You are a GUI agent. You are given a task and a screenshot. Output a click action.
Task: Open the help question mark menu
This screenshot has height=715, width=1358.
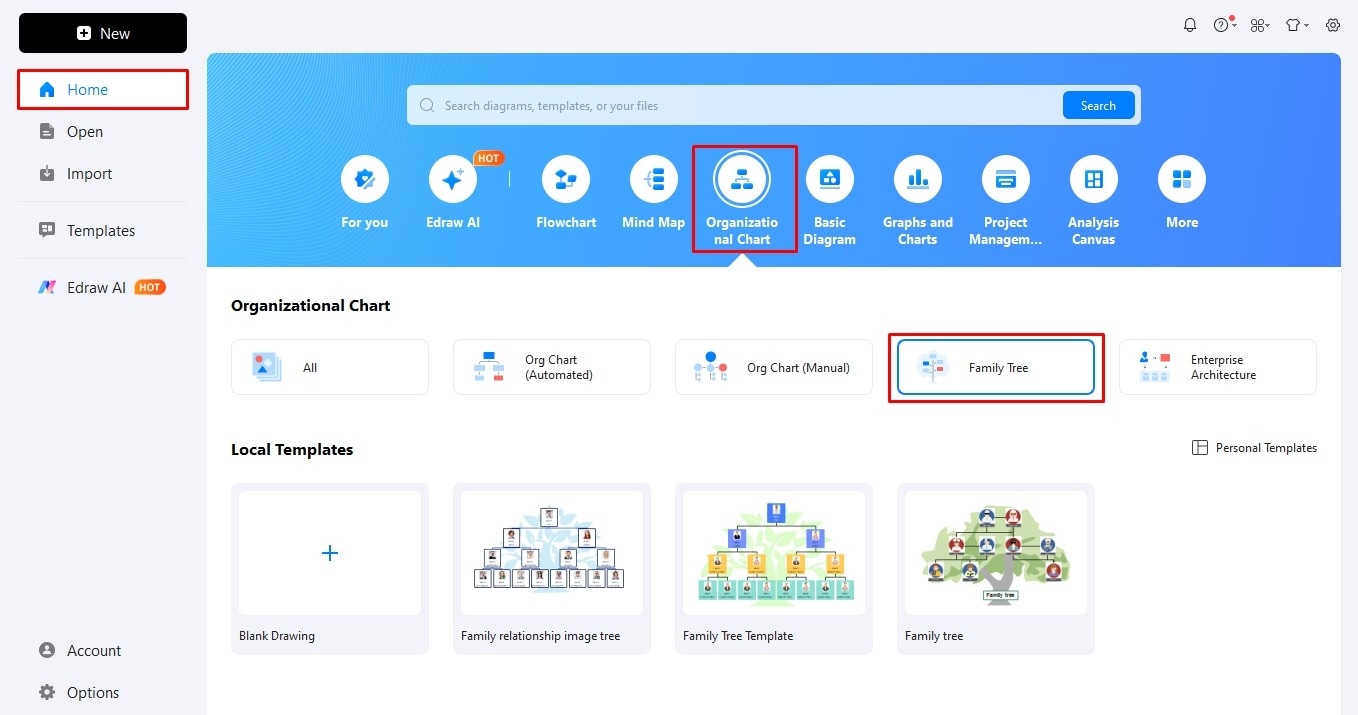point(1225,25)
